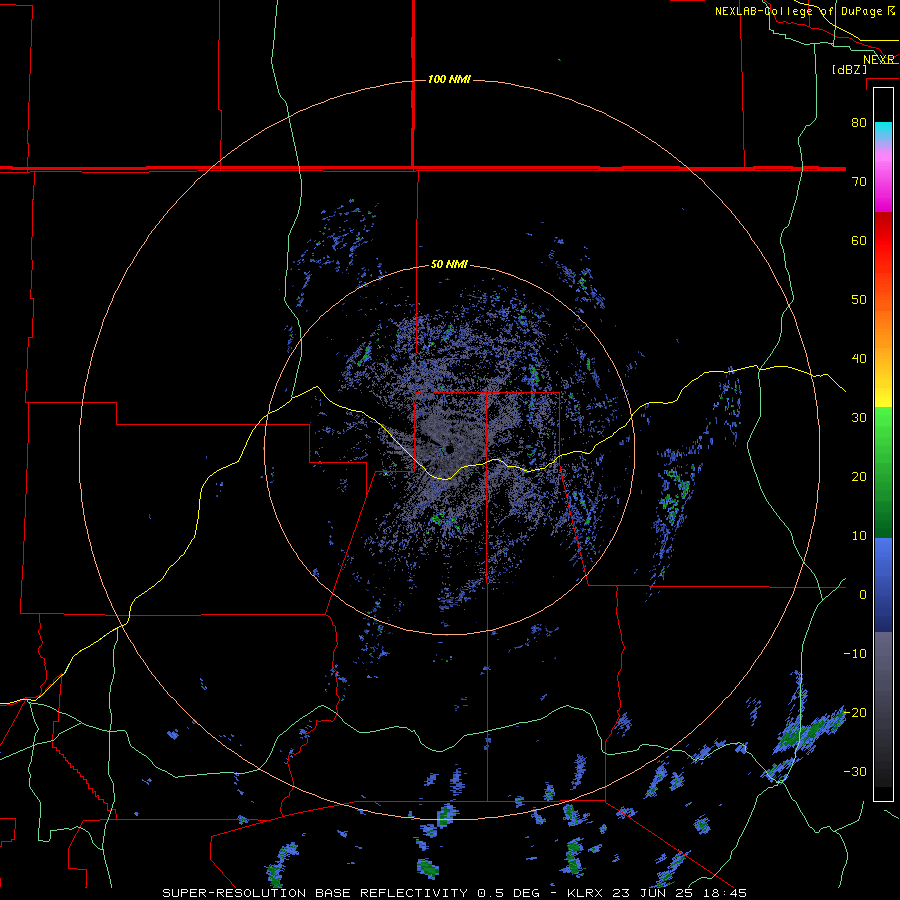
Task: Click the bright green segment of color bar
Action: (x=883, y=430)
